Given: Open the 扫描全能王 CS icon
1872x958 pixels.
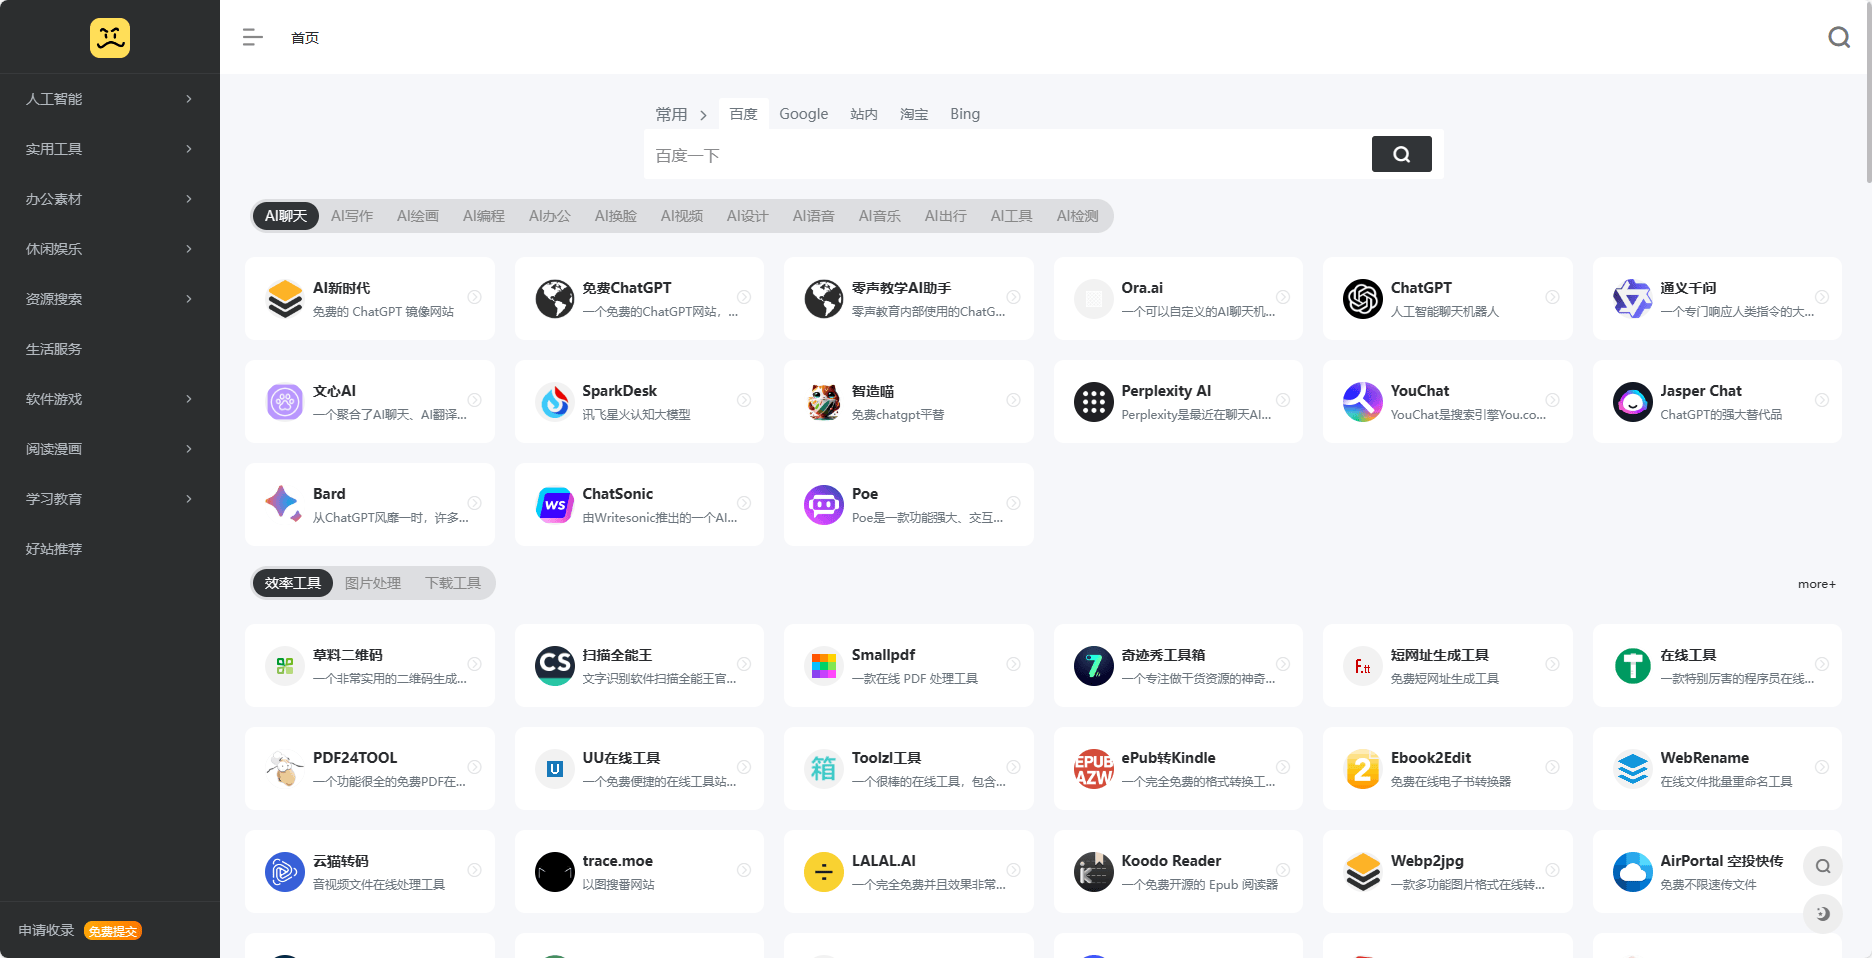Looking at the screenshot, I should [x=554, y=665].
